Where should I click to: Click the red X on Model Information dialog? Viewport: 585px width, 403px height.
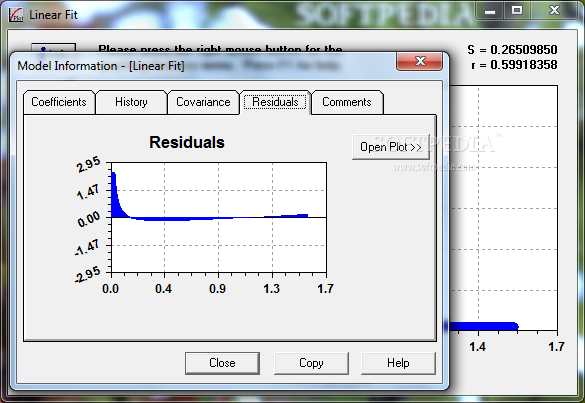pos(420,61)
